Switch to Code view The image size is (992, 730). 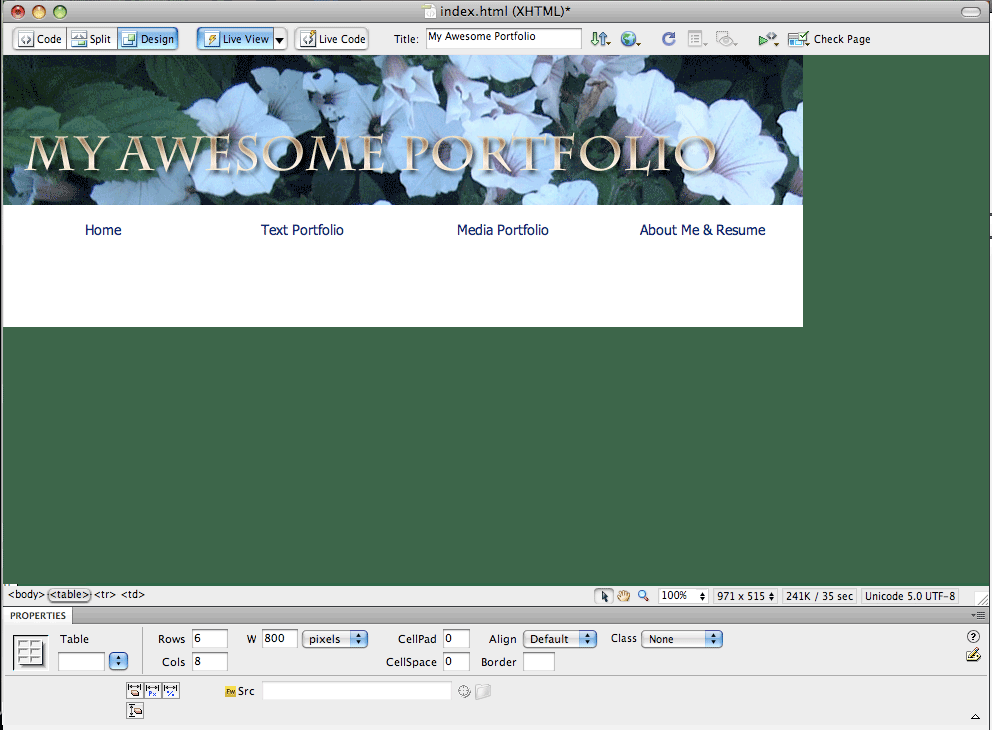[40, 39]
